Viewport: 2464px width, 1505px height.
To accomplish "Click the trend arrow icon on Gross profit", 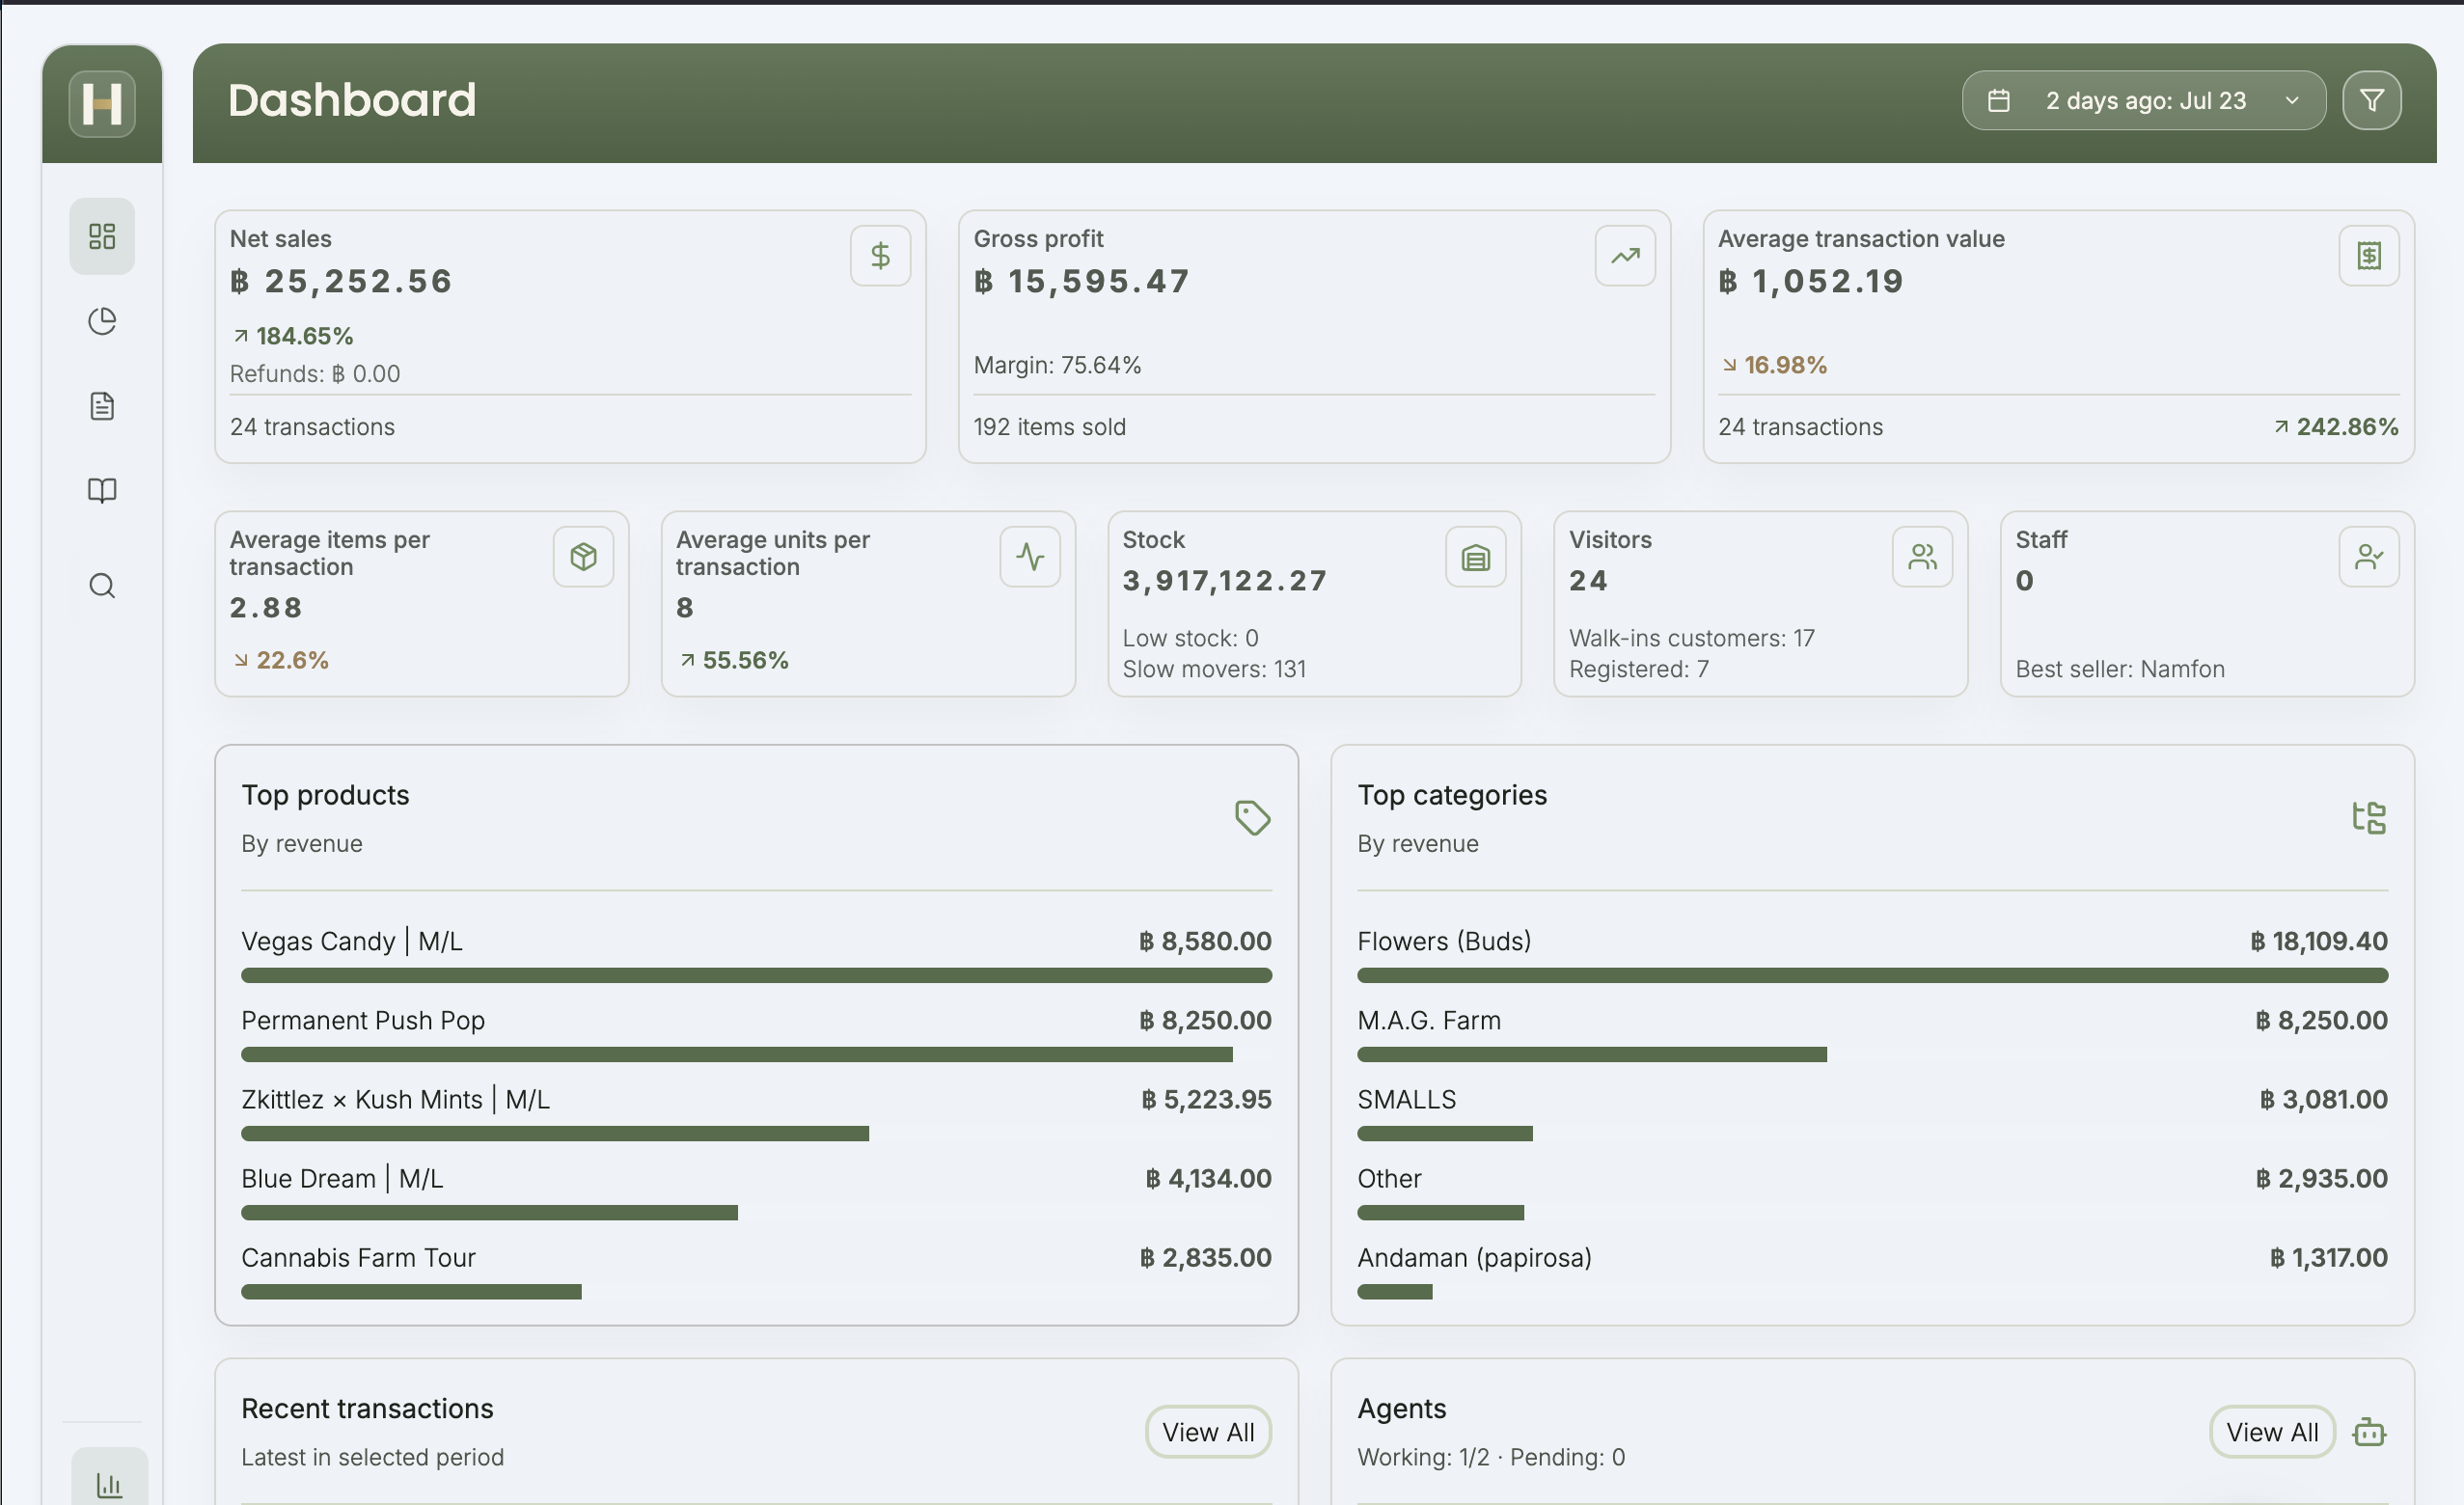I will (x=1625, y=256).
